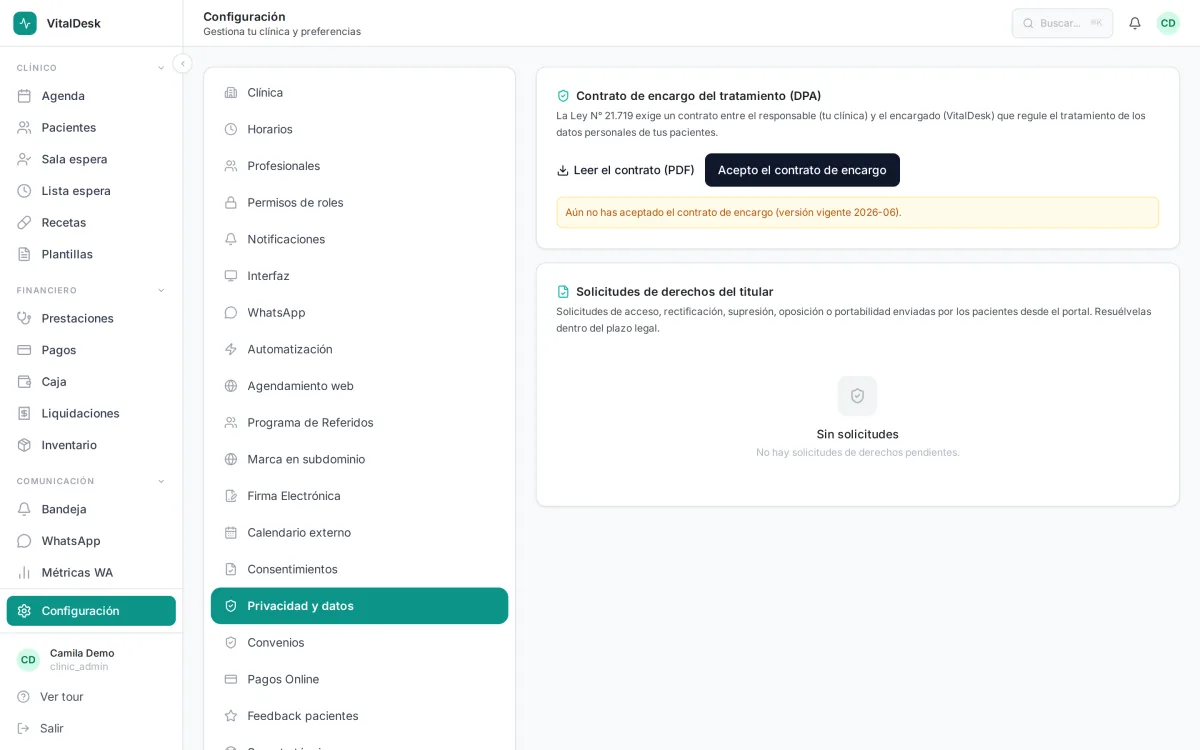The image size is (1200, 750).
Task: Click the VitalDesk logo icon
Action: pos(25,23)
